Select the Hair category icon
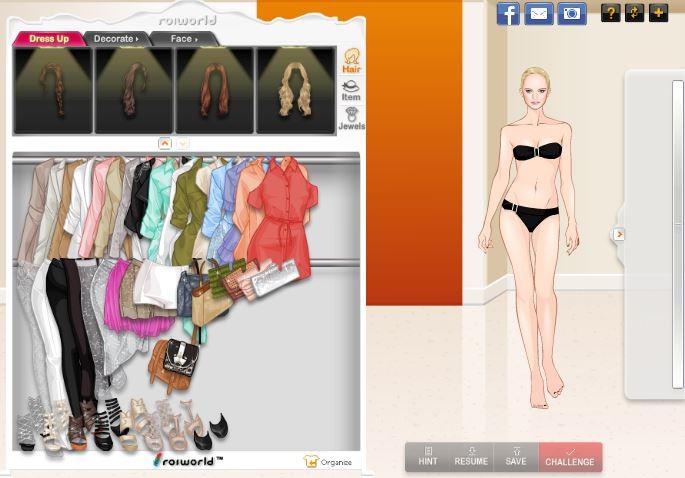 click(352, 61)
